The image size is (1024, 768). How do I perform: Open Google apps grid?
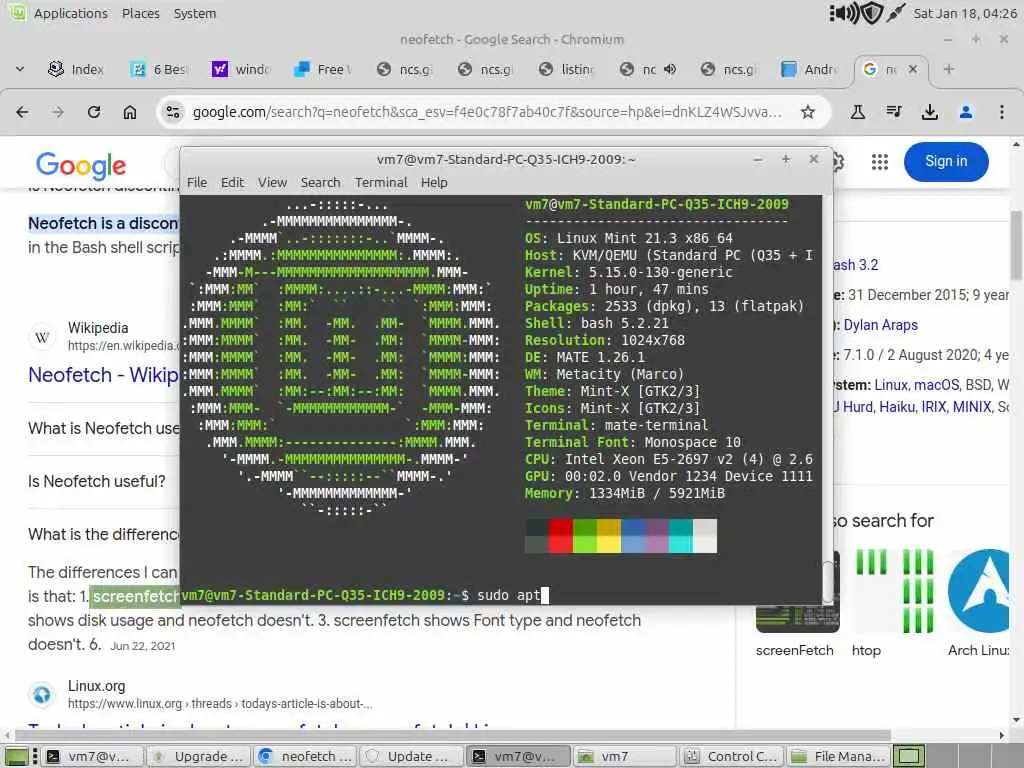point(880,162)
